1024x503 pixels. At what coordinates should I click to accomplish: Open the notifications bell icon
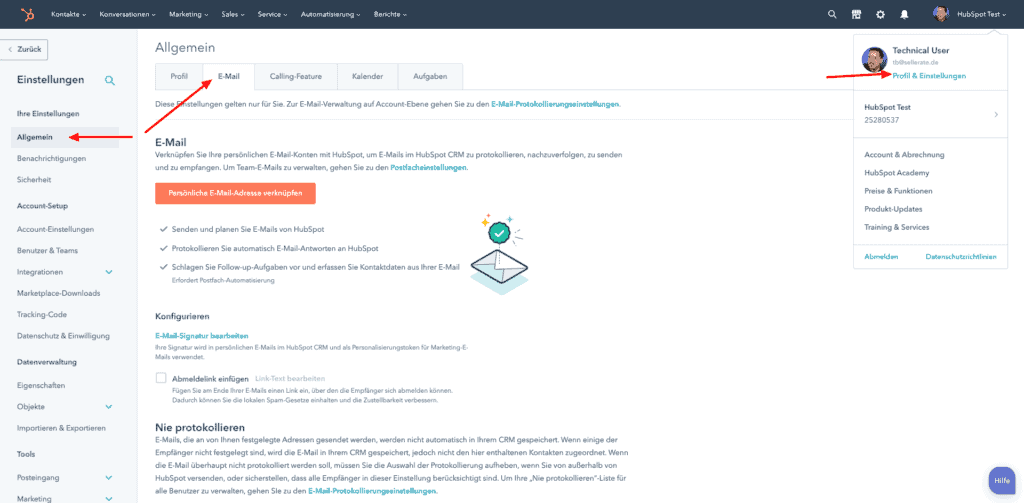[x=904, y=14]
